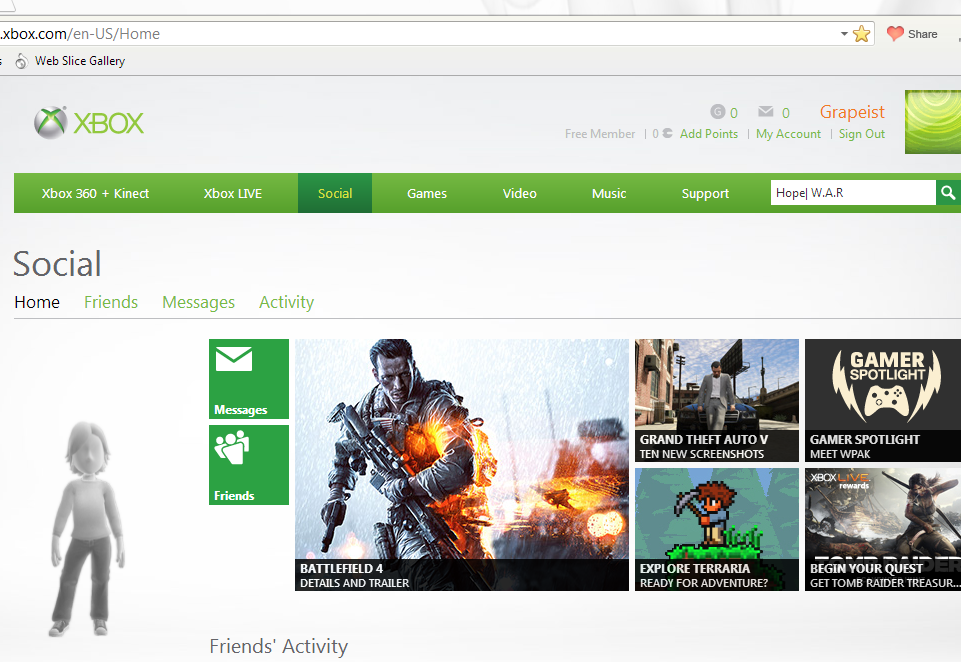
Task: Click the Sign Out link
Action: [x=862, y=134]
